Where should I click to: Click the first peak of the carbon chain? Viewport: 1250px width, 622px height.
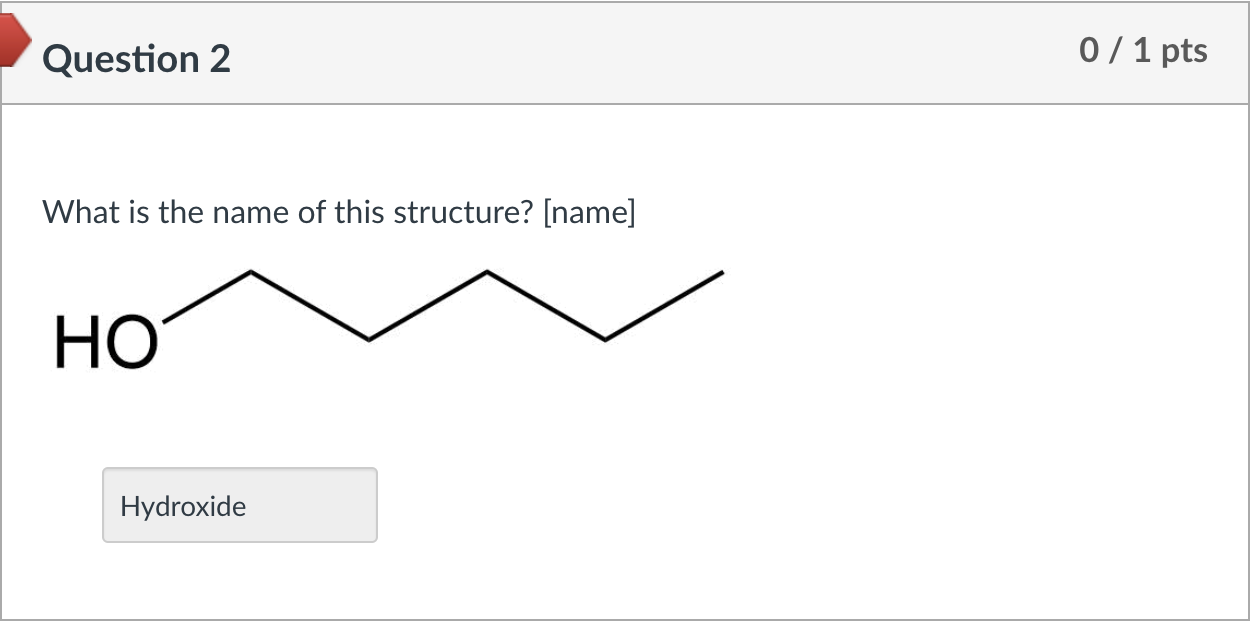tap(250, 272)
